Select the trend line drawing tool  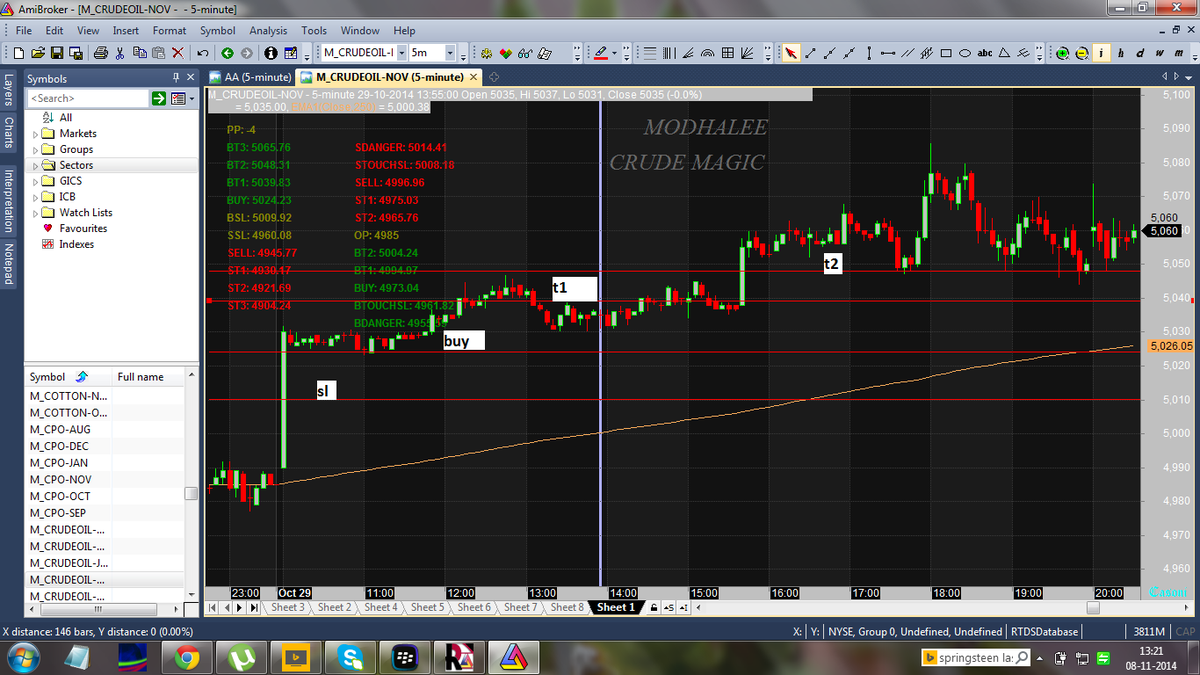811,53
